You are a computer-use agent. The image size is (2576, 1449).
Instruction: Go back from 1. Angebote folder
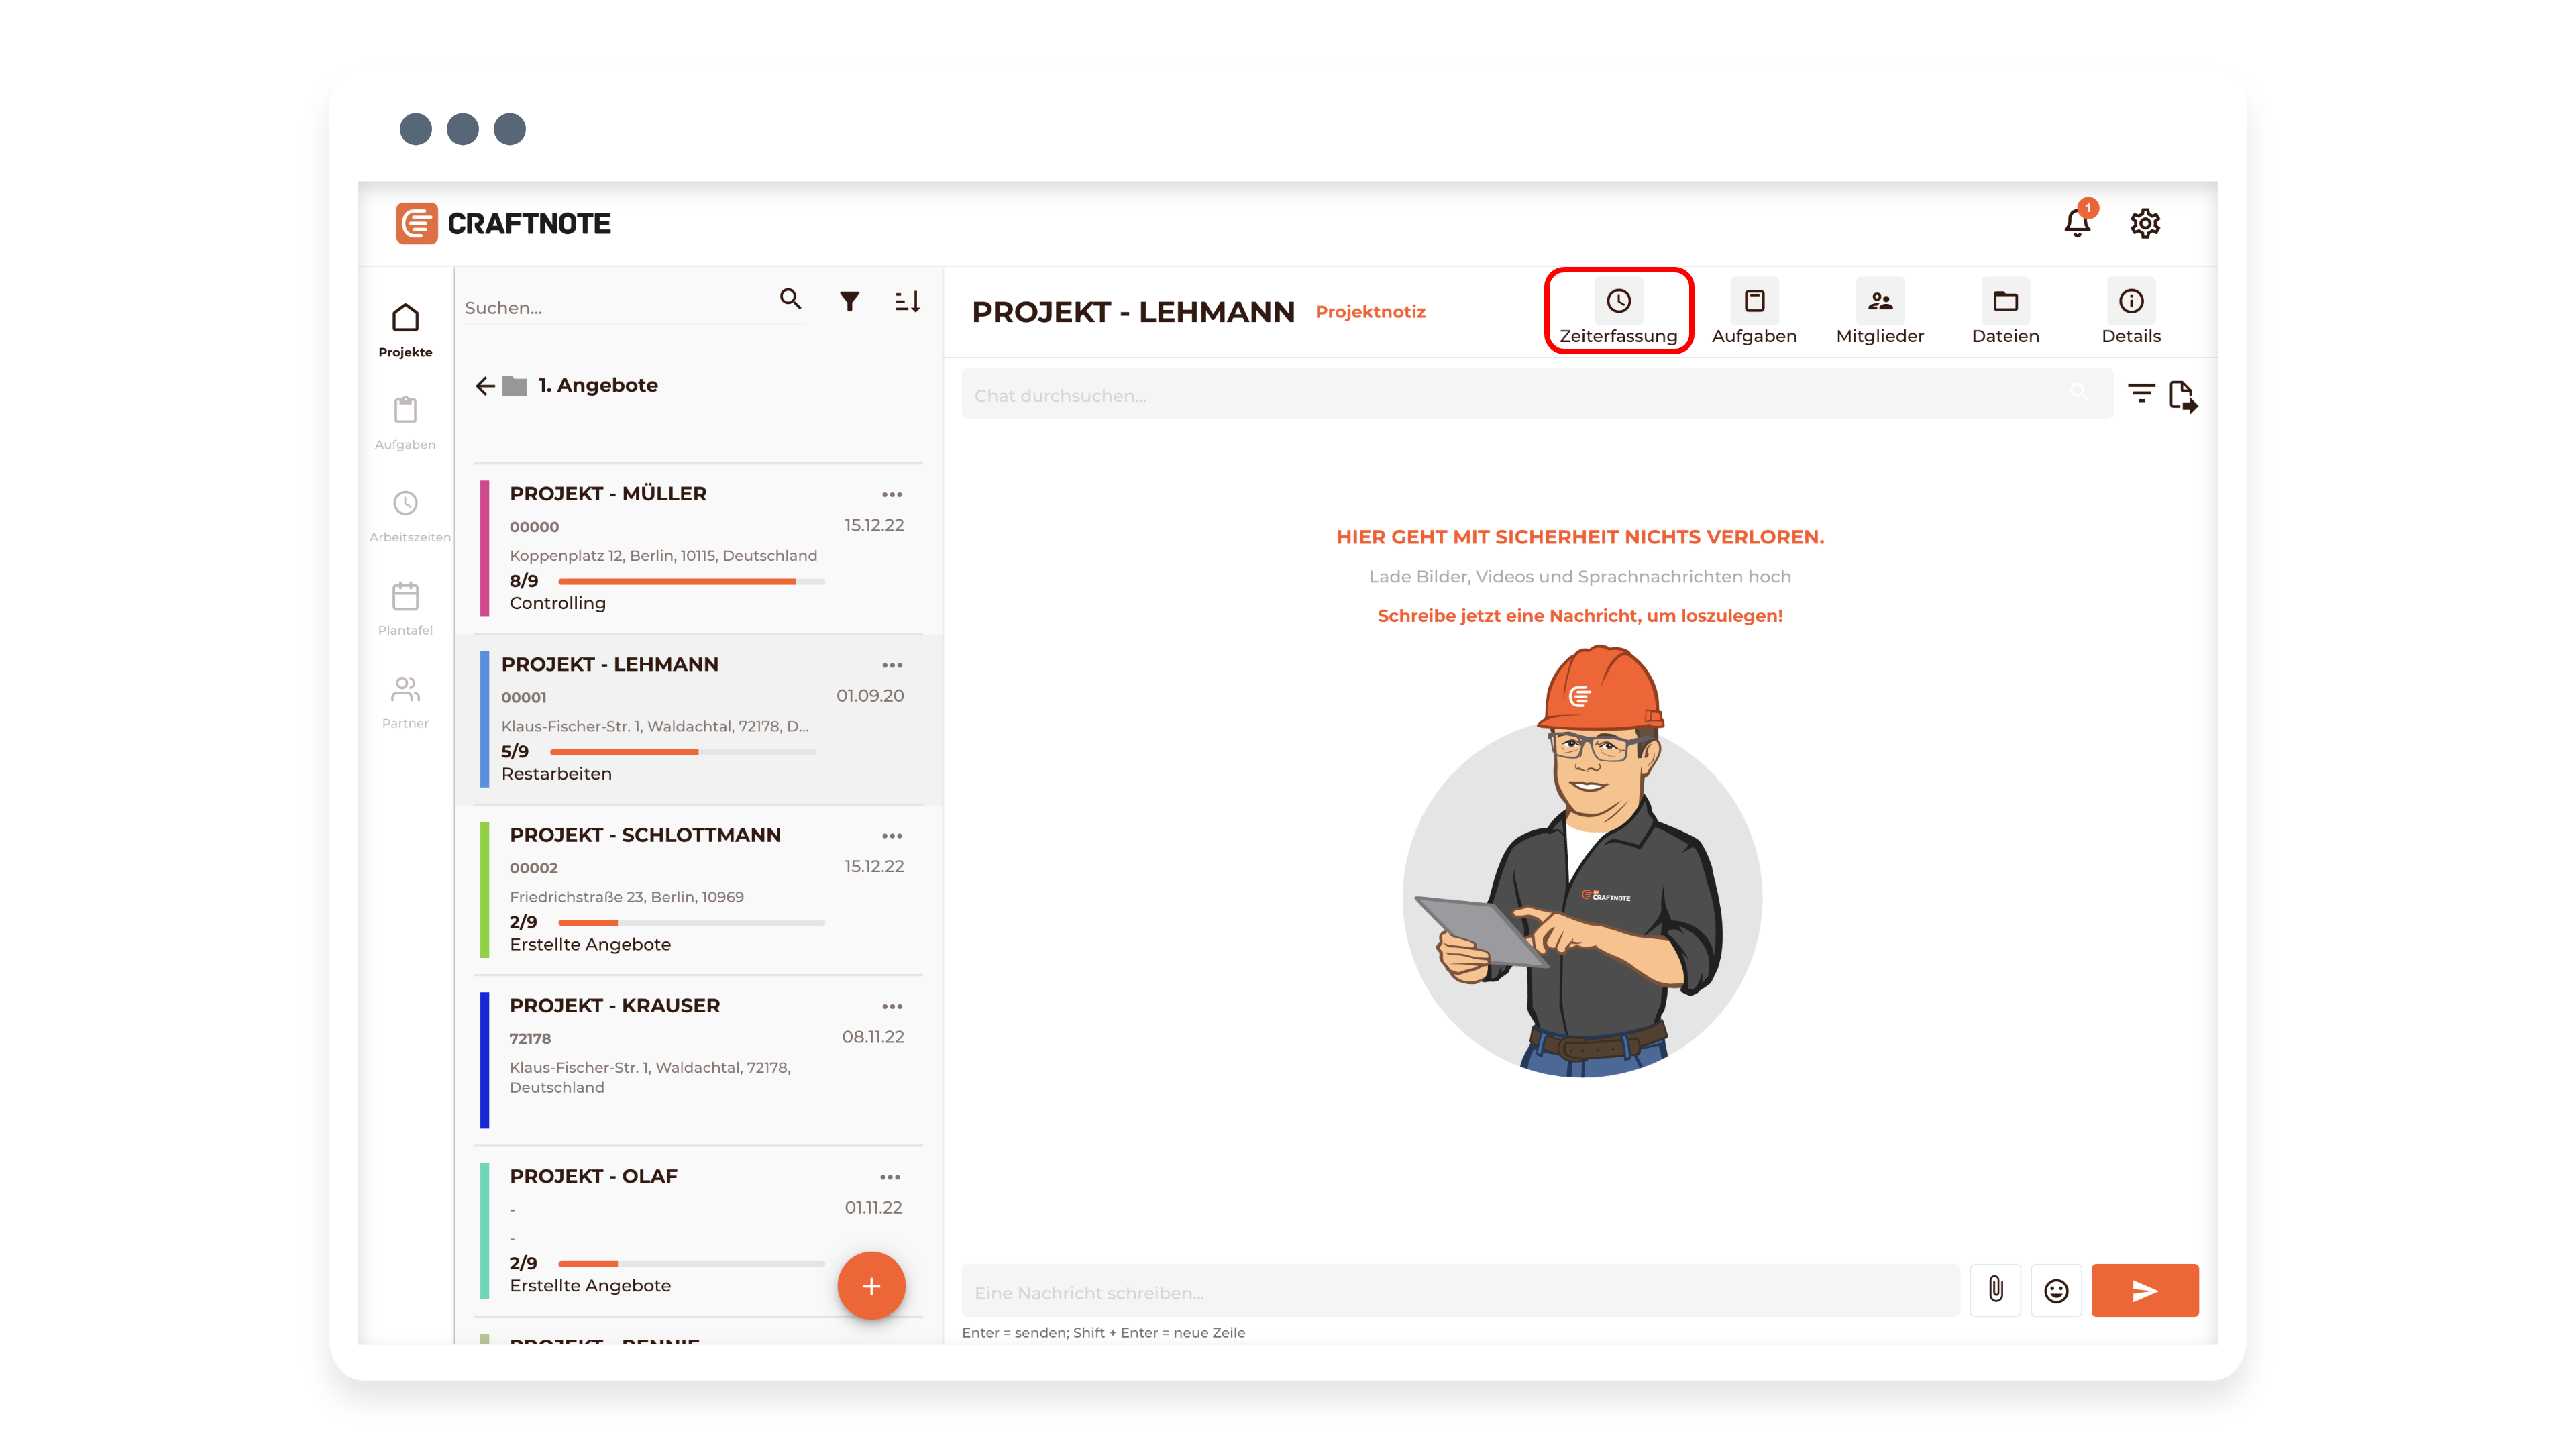486,386
